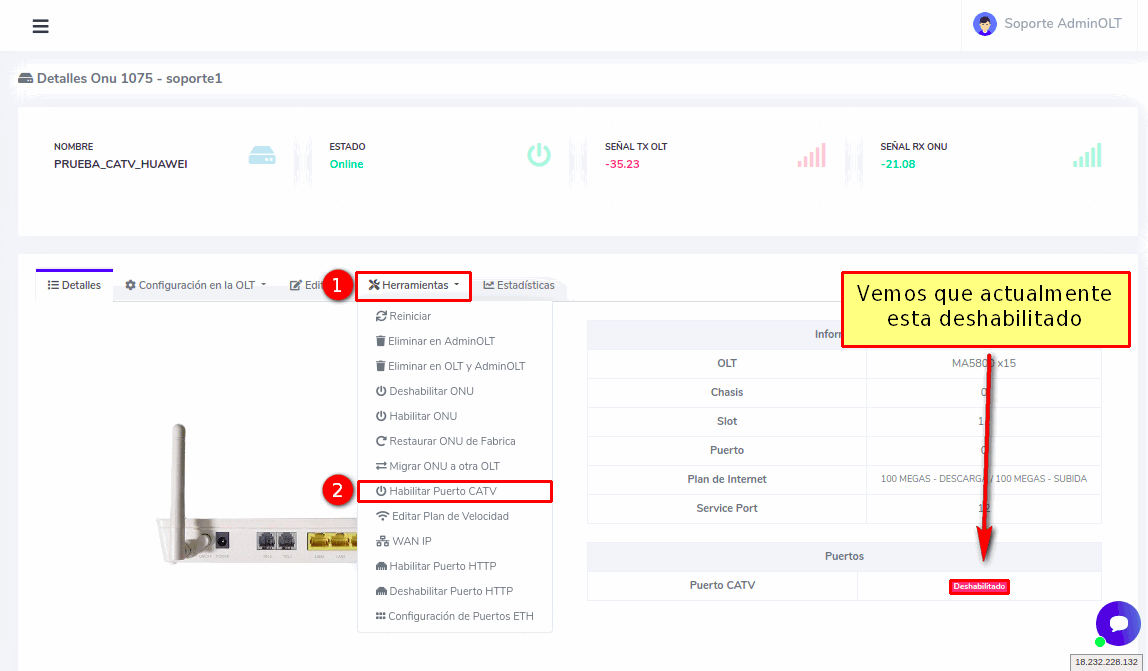Open the hamburger sidebar menu

tap(40, 26)
